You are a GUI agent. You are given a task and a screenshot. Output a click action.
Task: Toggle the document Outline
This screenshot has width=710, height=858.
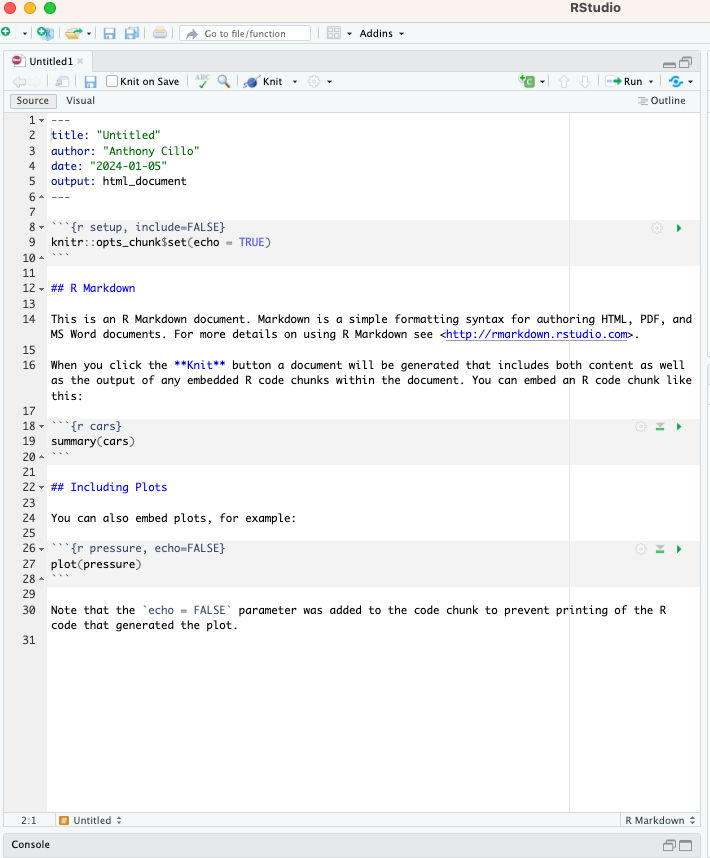click(x=661, y=101)
